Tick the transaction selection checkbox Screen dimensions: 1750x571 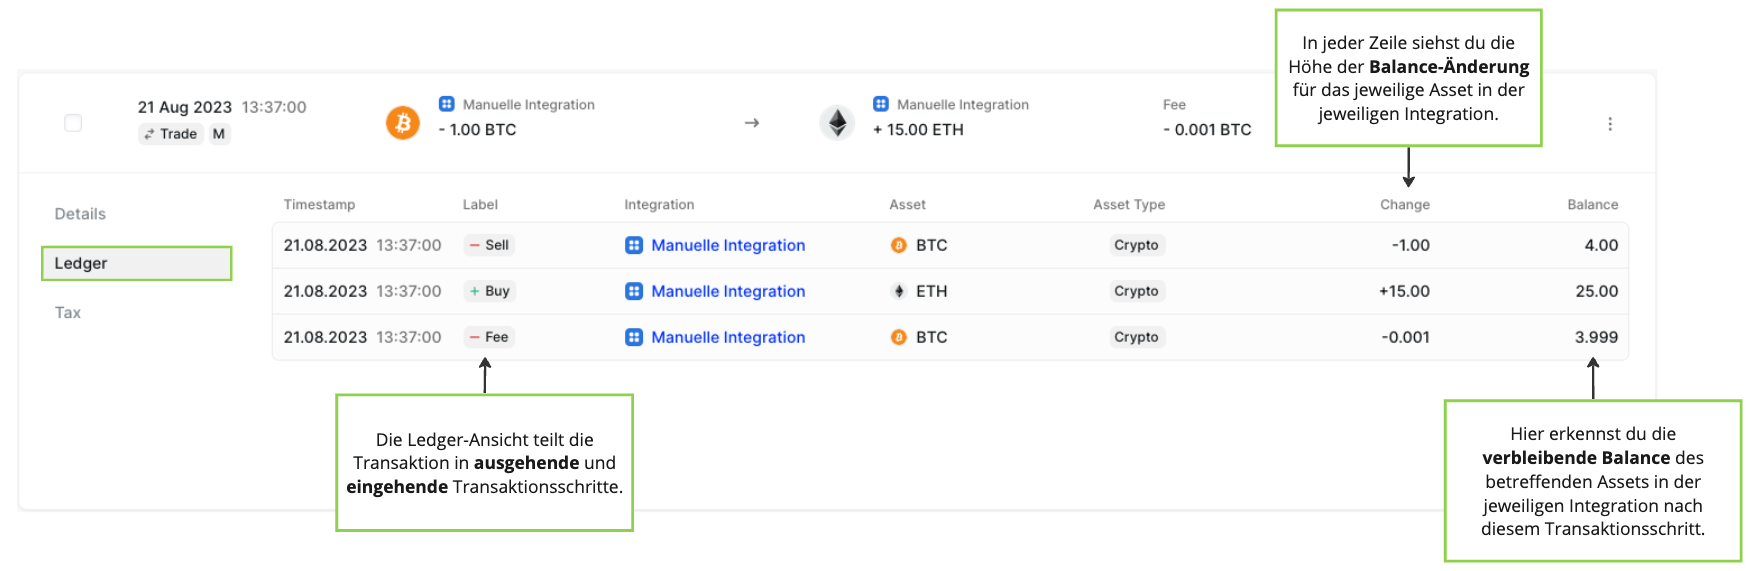click(73, 123)
